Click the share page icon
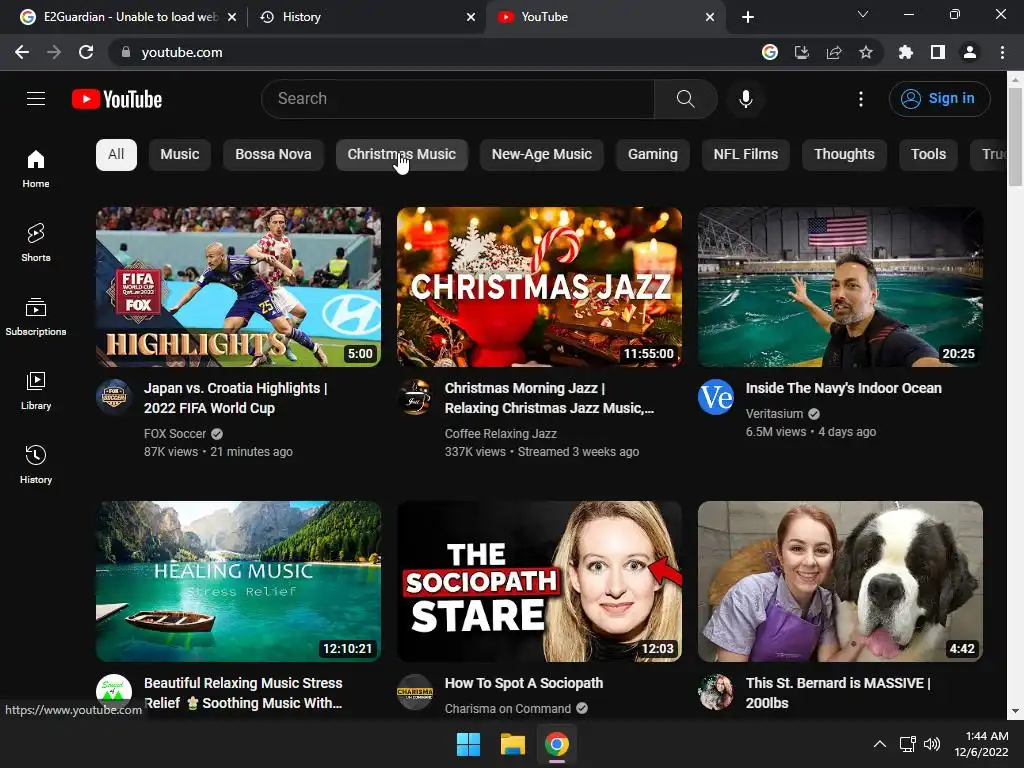The height and width of the screenshot is (768, 1024). tap(834, 52)
